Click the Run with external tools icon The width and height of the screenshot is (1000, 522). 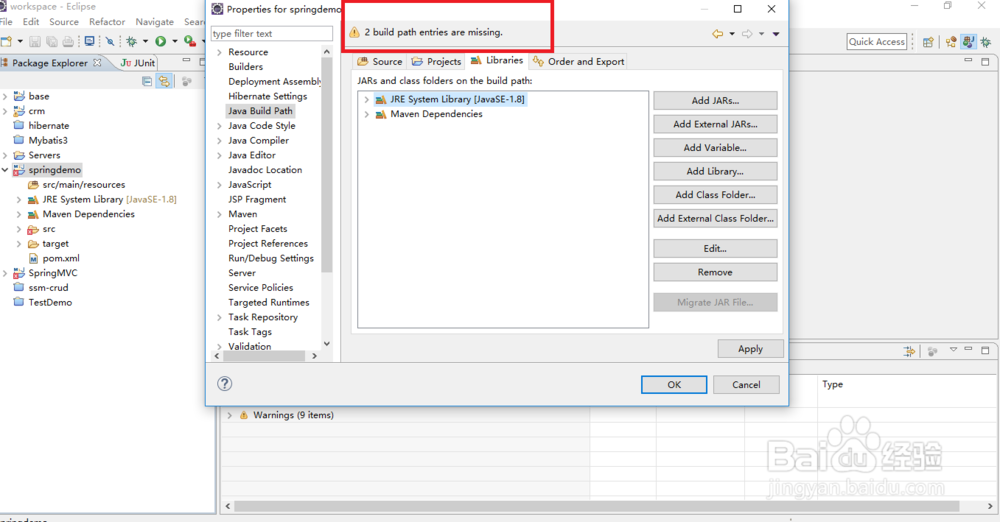click(x=189, y=41)
